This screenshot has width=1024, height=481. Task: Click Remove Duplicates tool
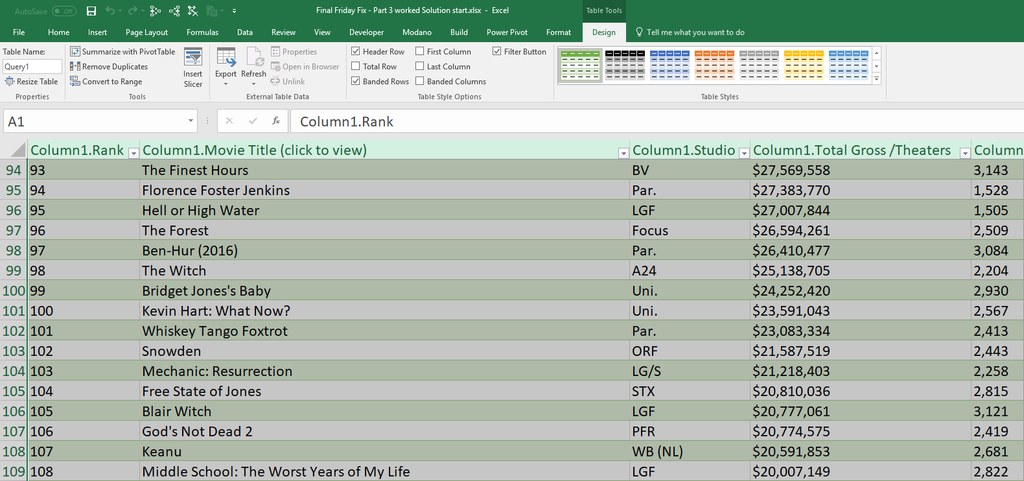pyautogui.click(x=109, y=67)
